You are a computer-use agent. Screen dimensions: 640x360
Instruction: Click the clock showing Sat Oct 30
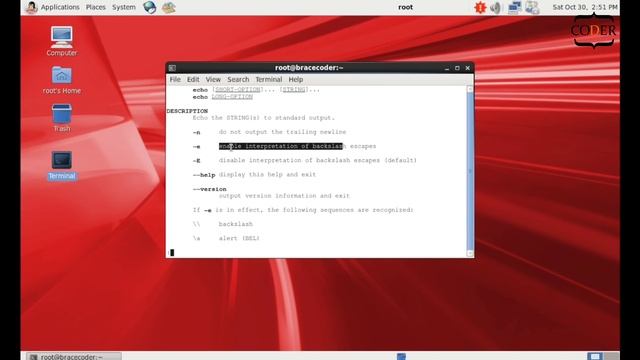pos(585,7)
